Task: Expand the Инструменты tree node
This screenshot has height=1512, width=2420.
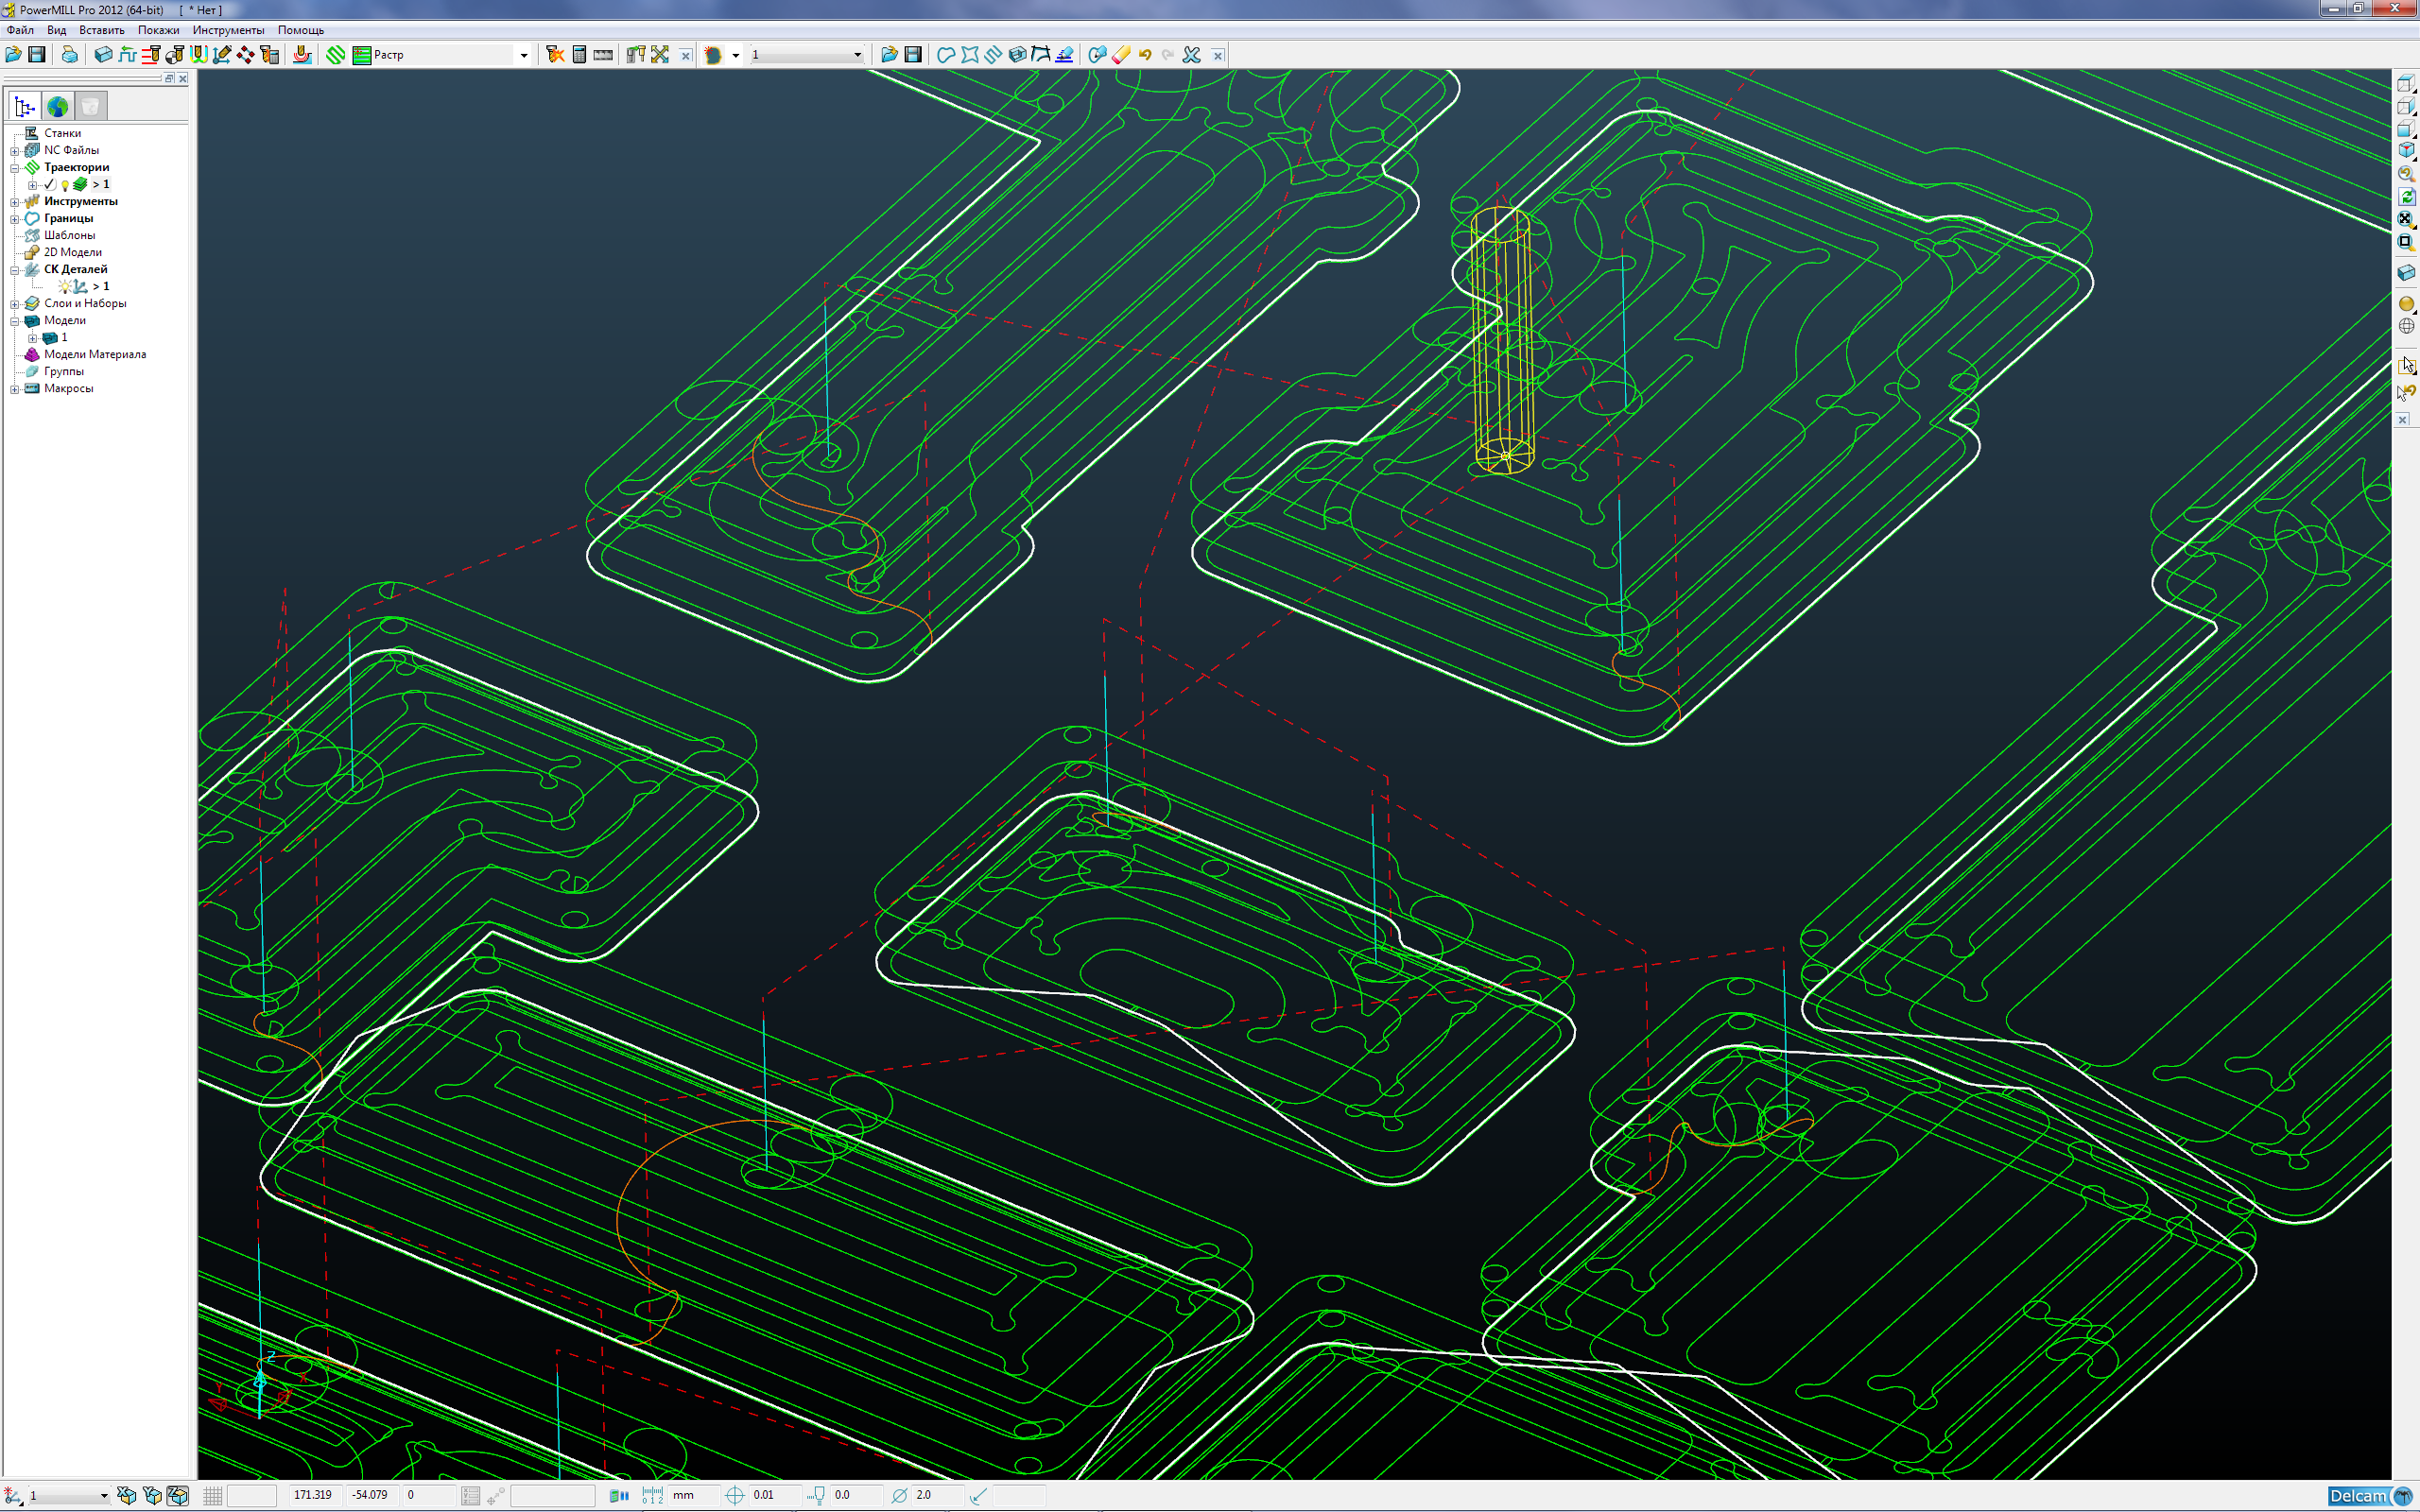Action: (x=15, y=202)
